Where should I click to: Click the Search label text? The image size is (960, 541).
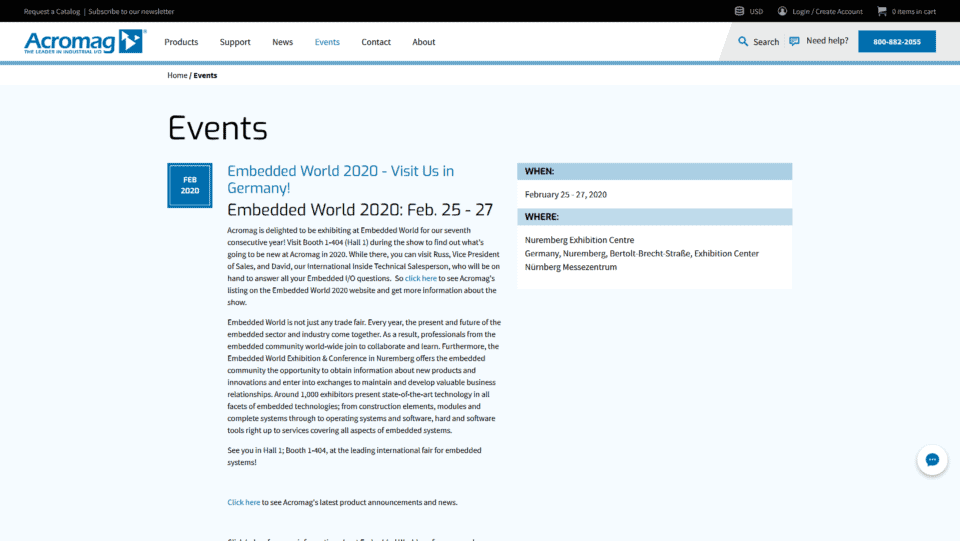click(766, 42)
